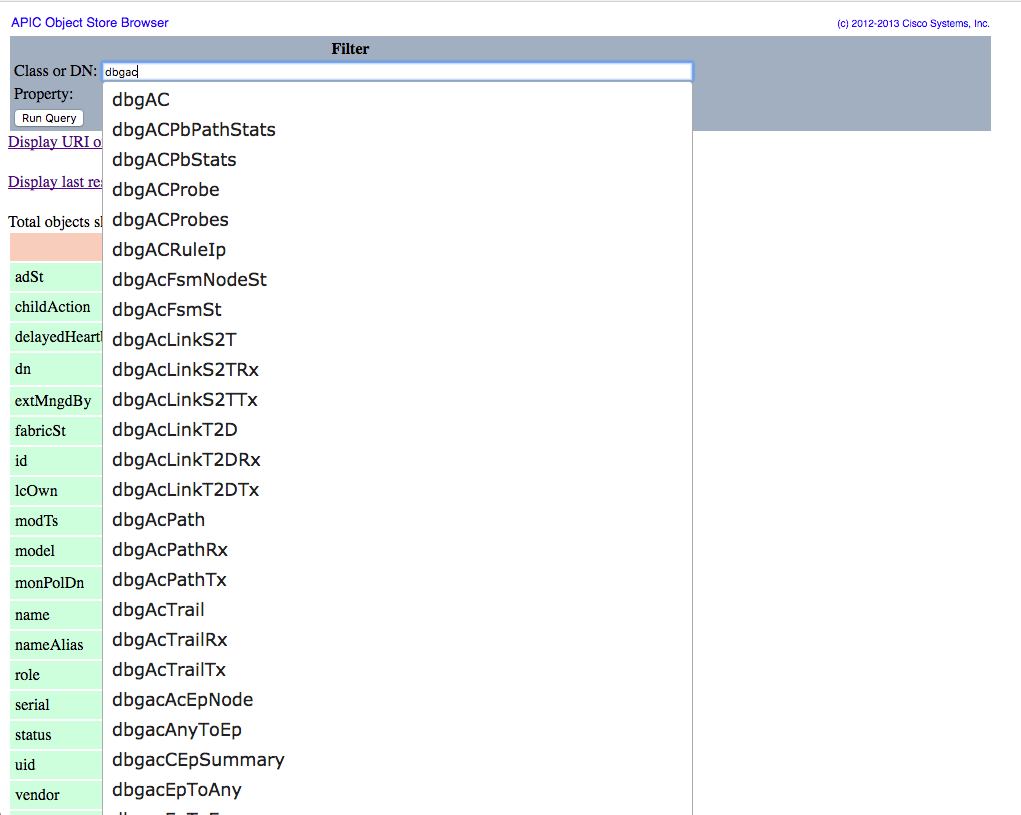Image resolution: width=1021 pixels, height=815 pixels.
Task: Choose dbgACPbPathStats suggestion
Action: (x=194, y=130)
